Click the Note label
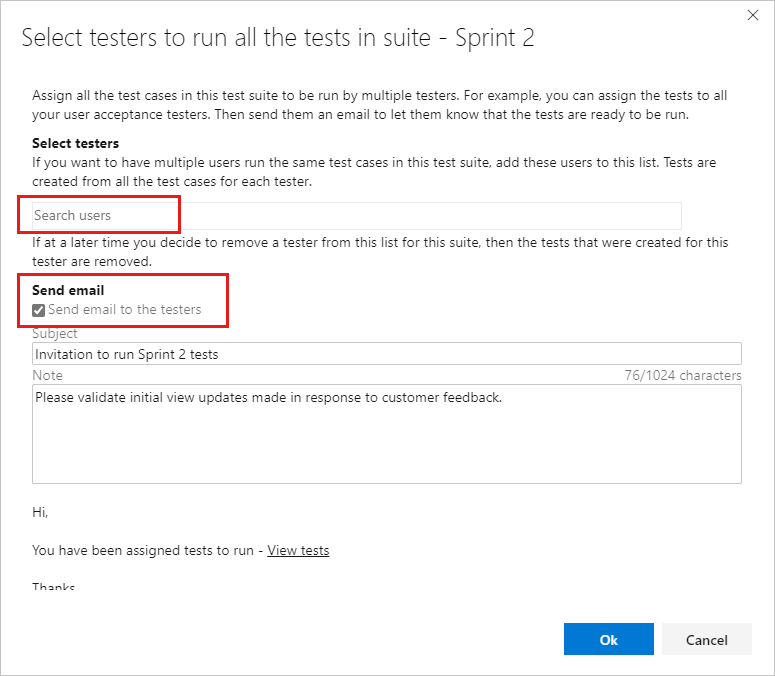This screenshot has height=676, width=775. tap(47, 375)
